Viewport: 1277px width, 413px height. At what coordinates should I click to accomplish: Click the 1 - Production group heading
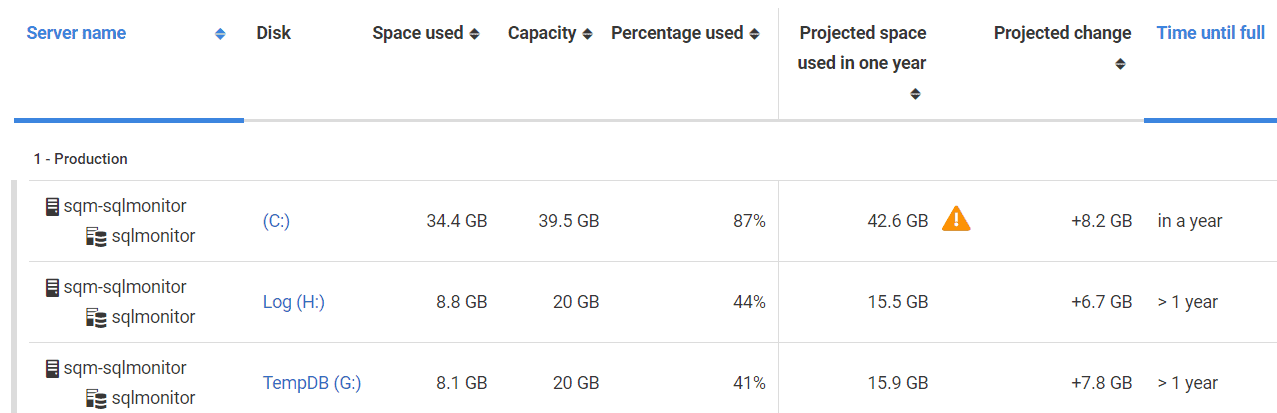click(x=80, y=159)
